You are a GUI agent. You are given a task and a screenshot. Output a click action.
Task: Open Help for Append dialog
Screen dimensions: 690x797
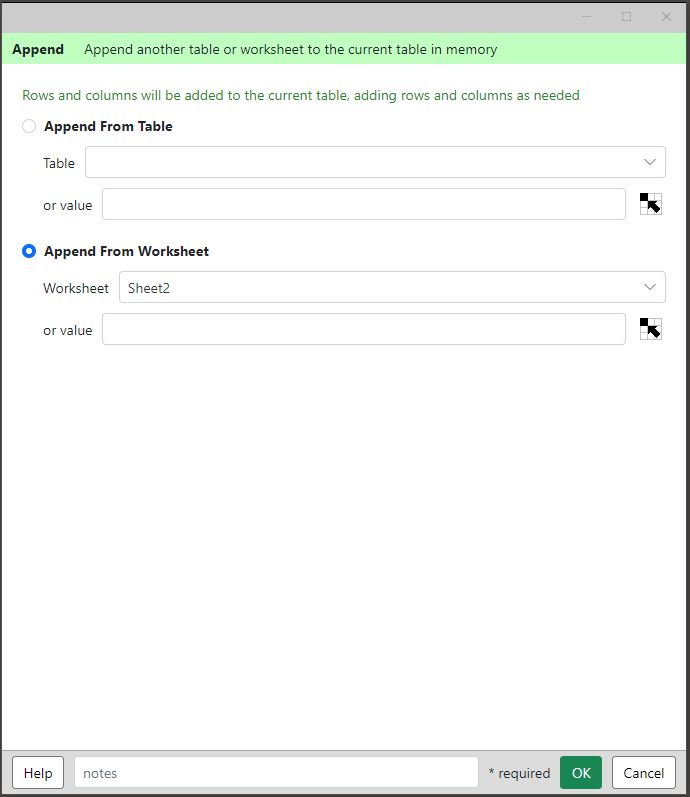(38, 773)
